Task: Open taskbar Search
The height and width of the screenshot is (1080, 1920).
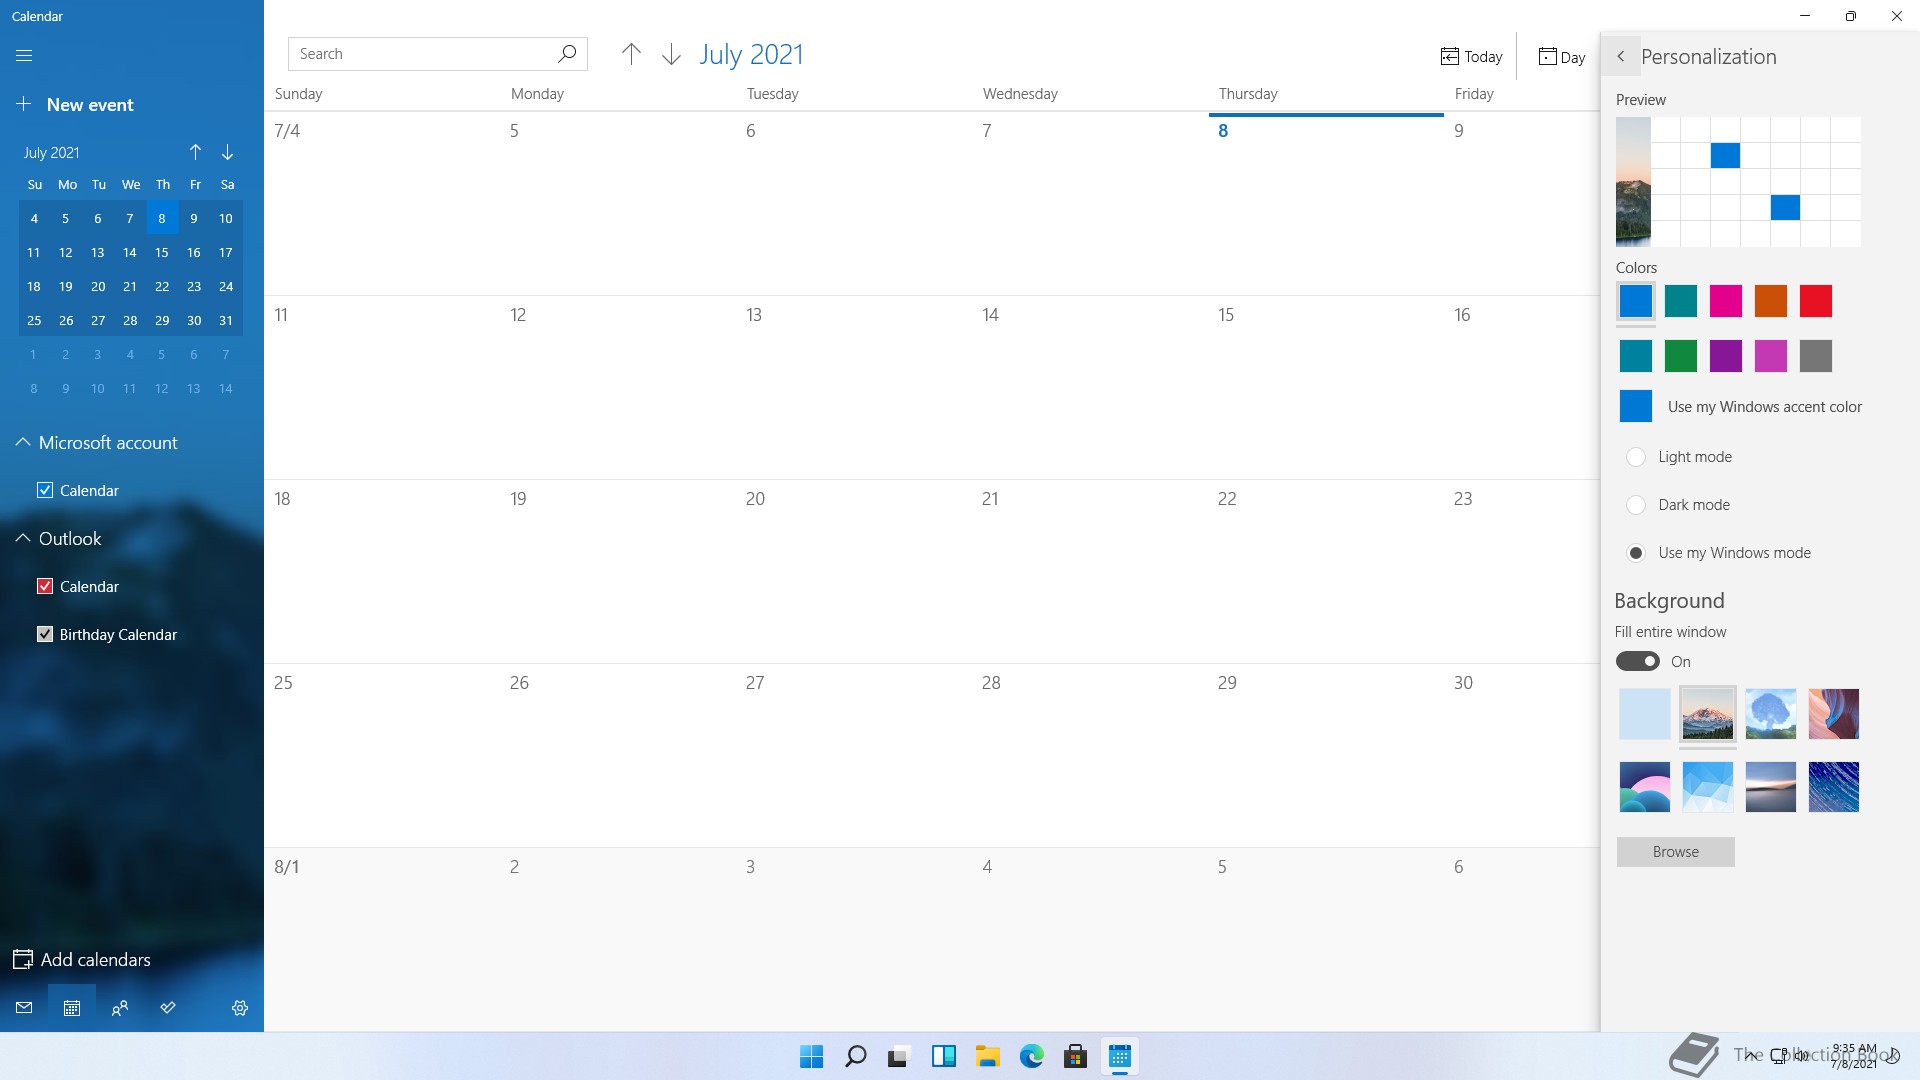Action: tap(855, 1056)
